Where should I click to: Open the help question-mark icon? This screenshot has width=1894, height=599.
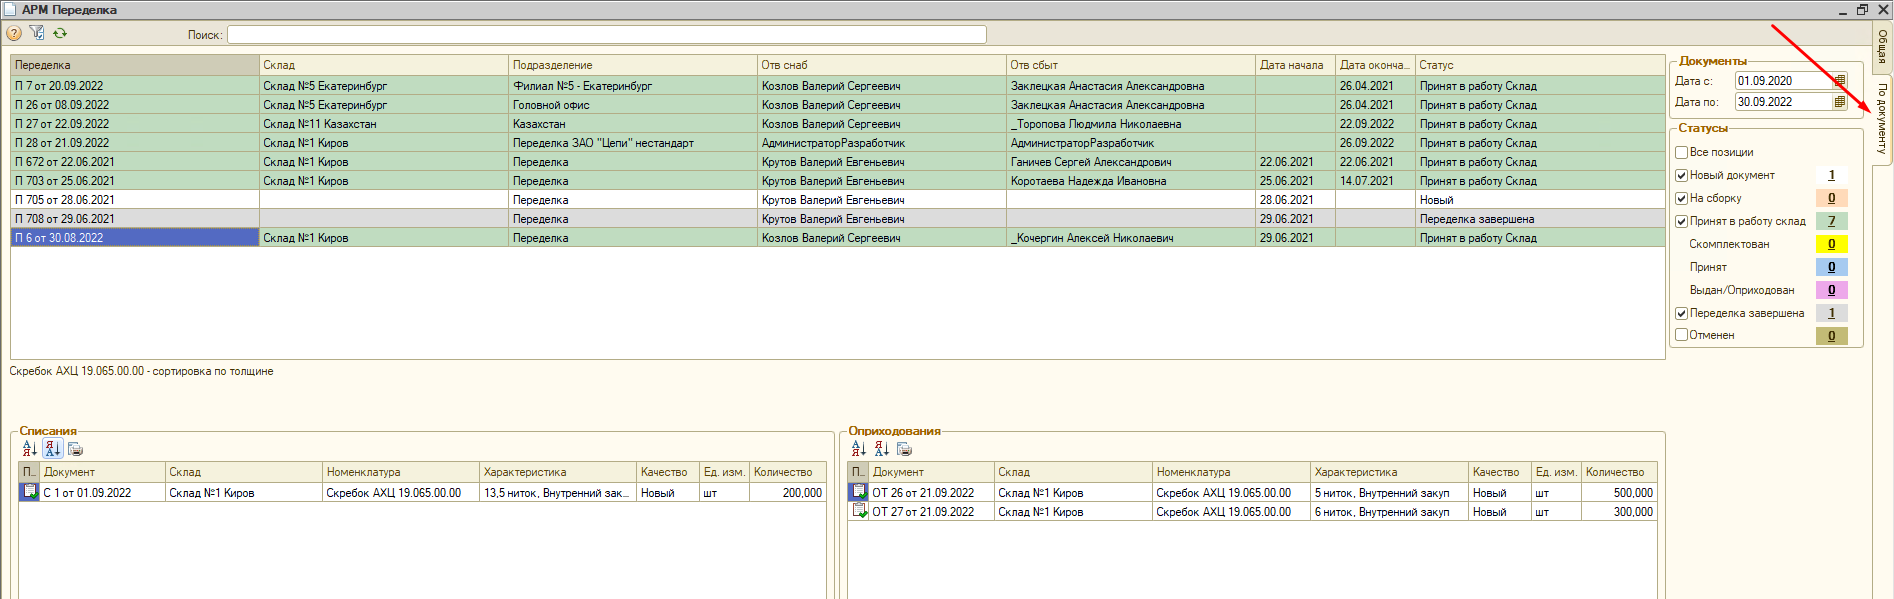tap(14, 33)
